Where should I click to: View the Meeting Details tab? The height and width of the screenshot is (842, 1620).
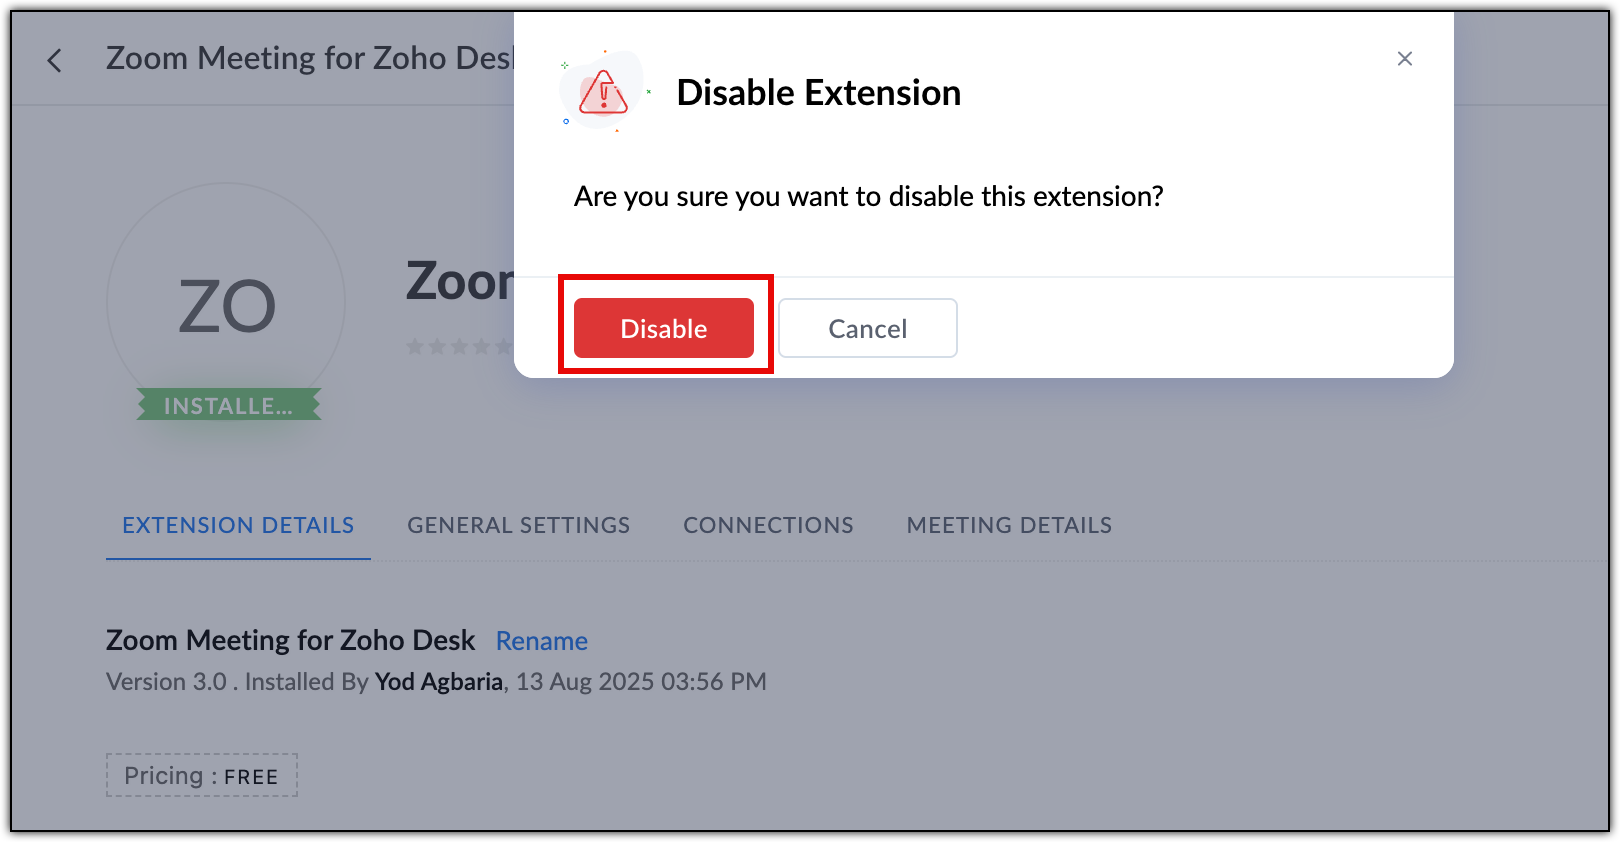[1009, 525]
